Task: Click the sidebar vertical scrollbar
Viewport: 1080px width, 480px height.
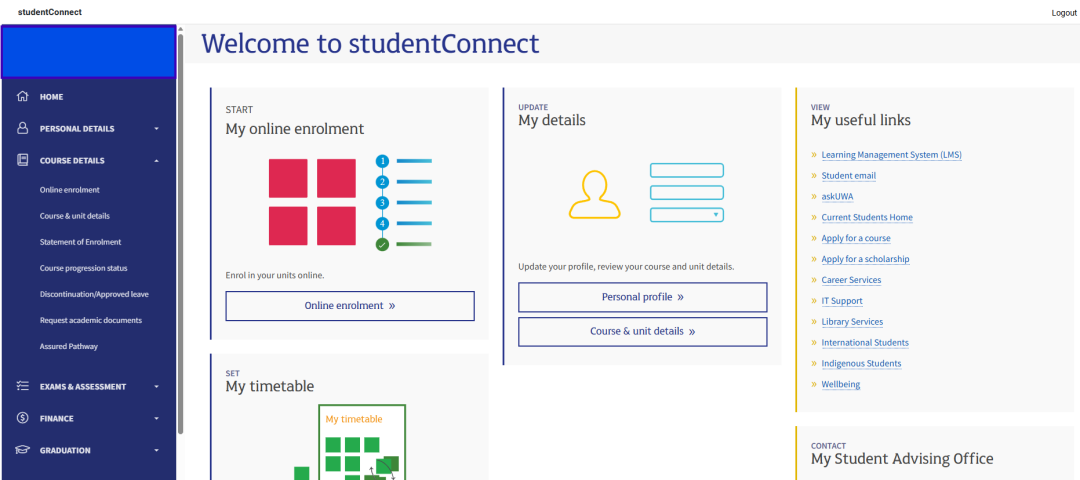Action: (x=180, y=230)
